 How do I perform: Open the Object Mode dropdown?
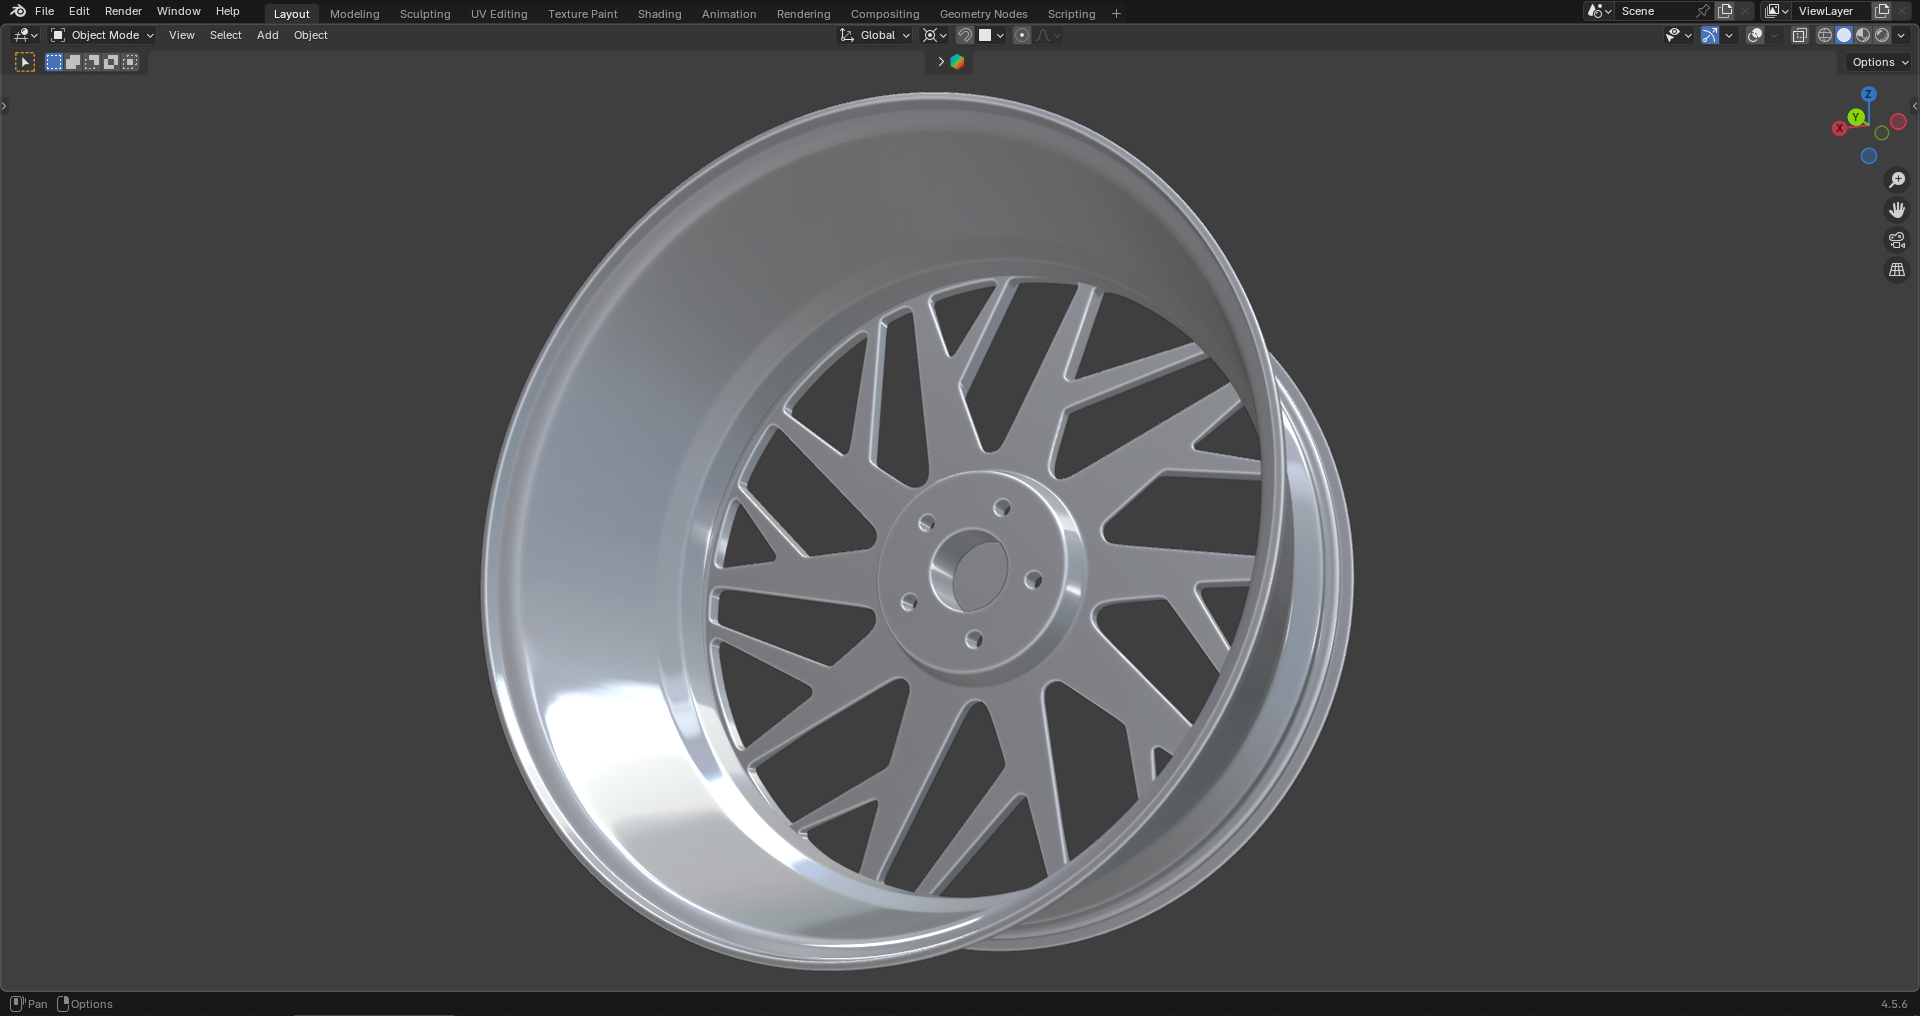(x=102, y=35)
